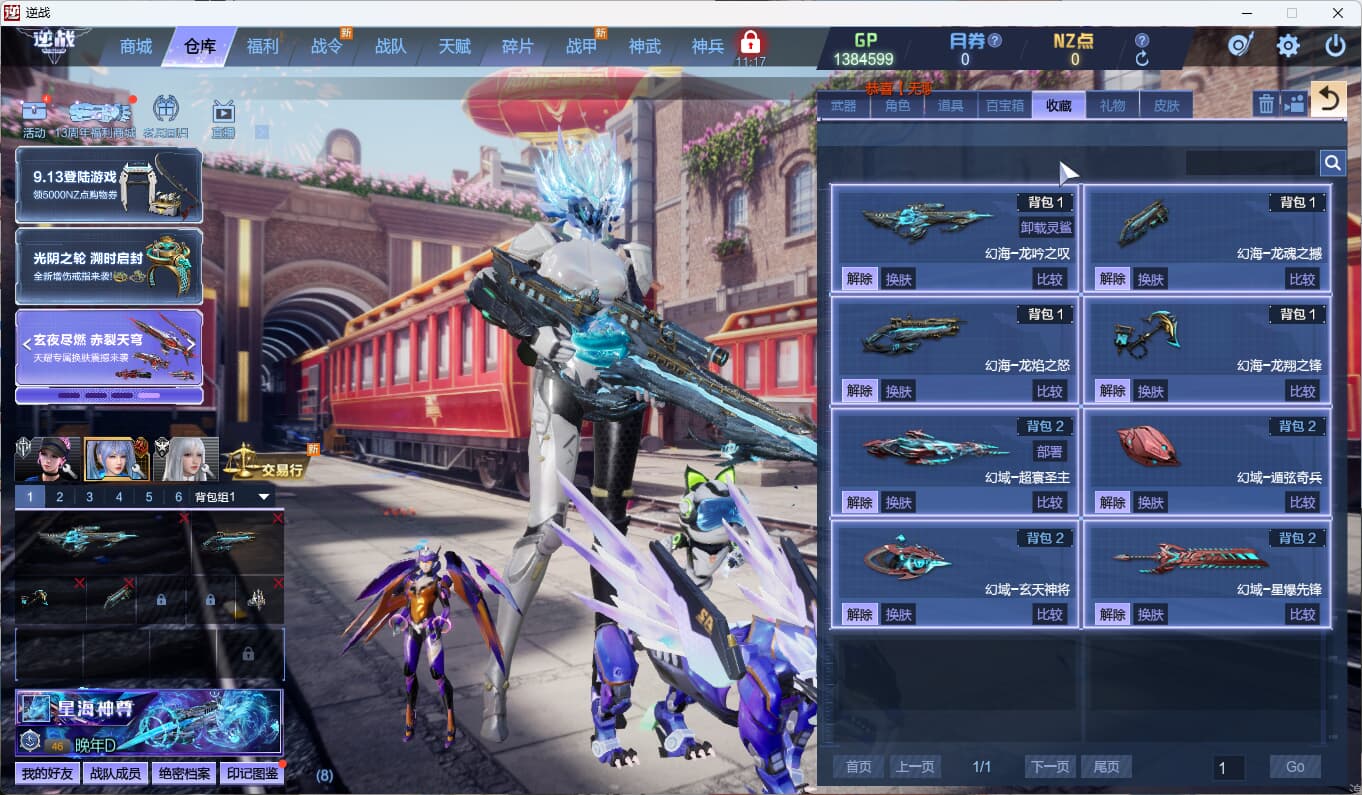Click the magnifier search icon
This screenshot has height=795, width=1362.
(1332, 163)
